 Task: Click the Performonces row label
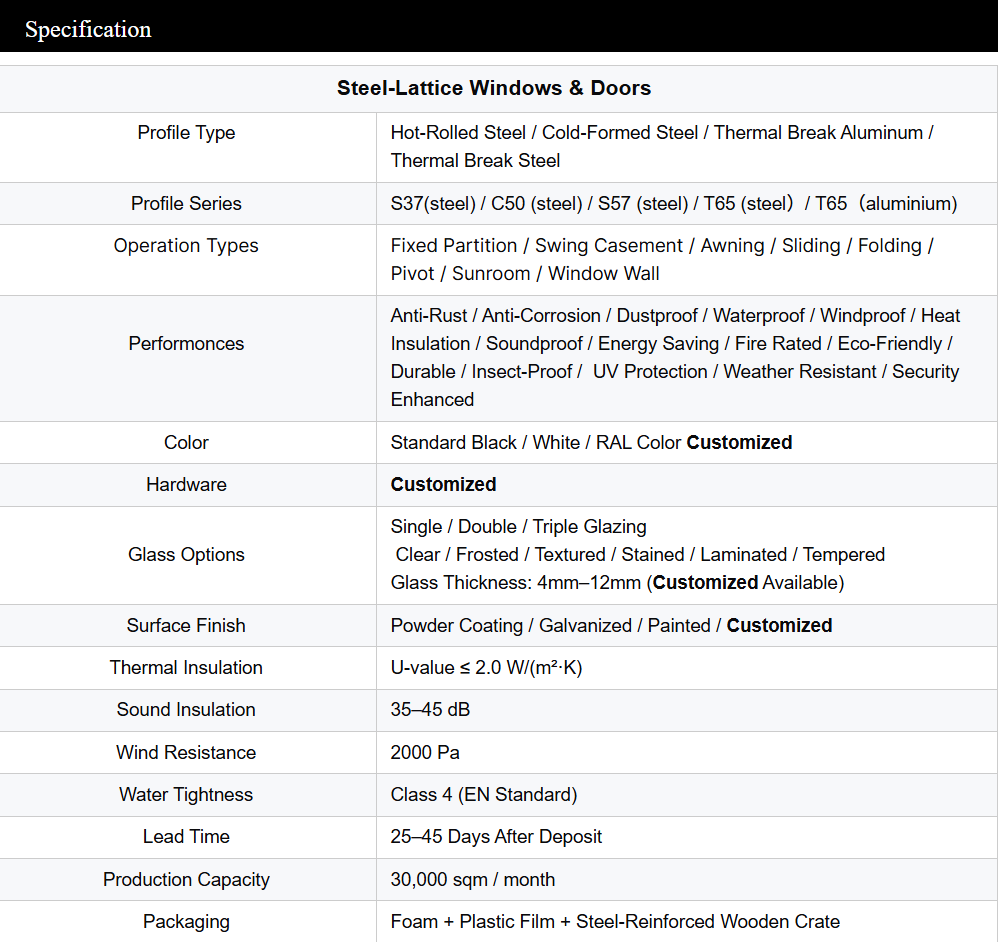(x=186, y=344)
